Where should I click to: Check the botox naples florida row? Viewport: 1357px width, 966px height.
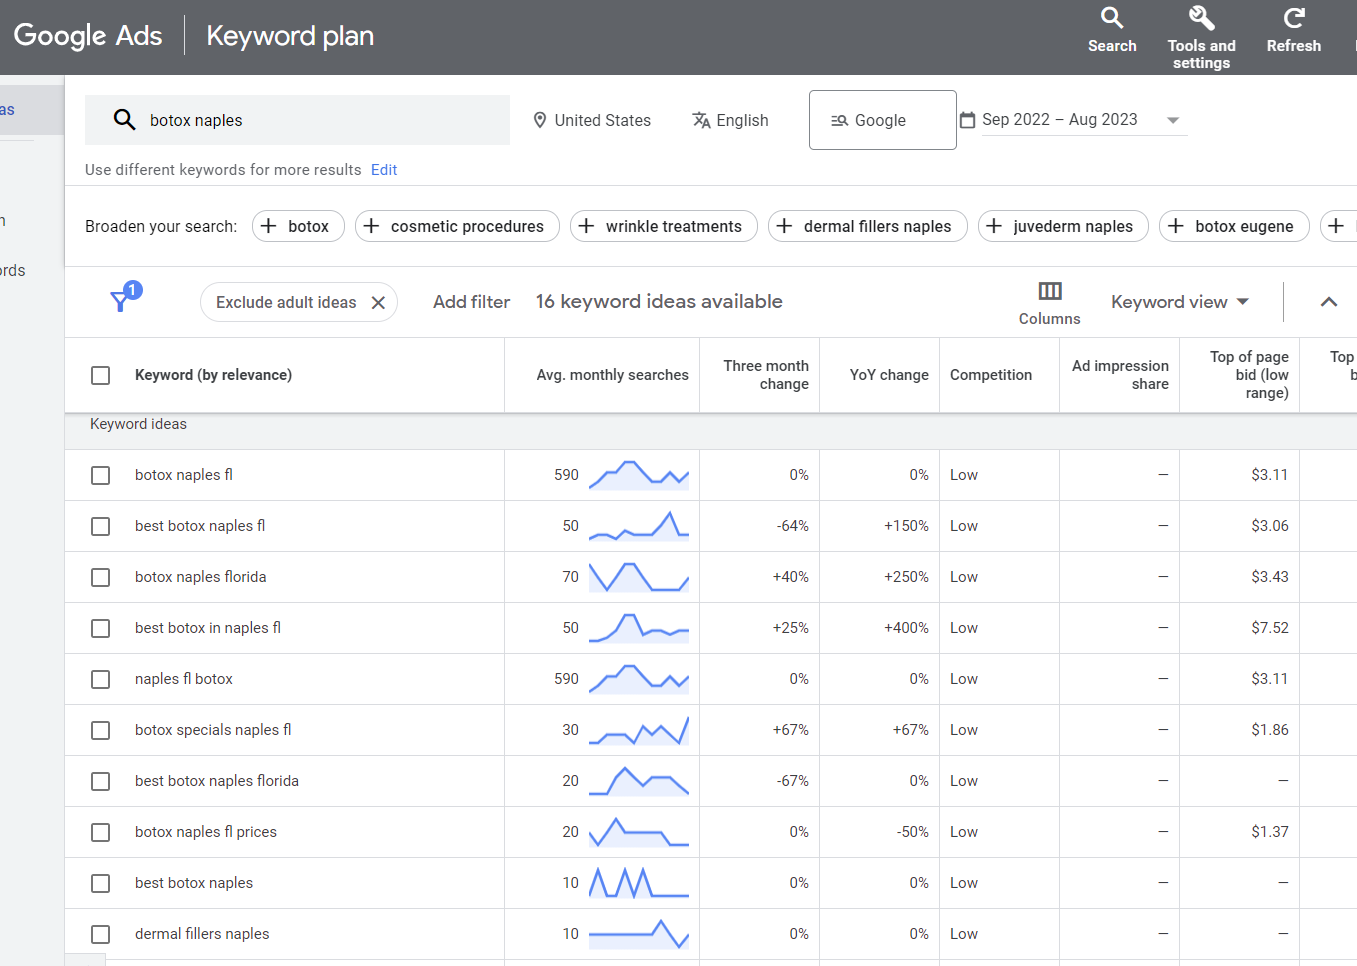(x=100, y=577)
